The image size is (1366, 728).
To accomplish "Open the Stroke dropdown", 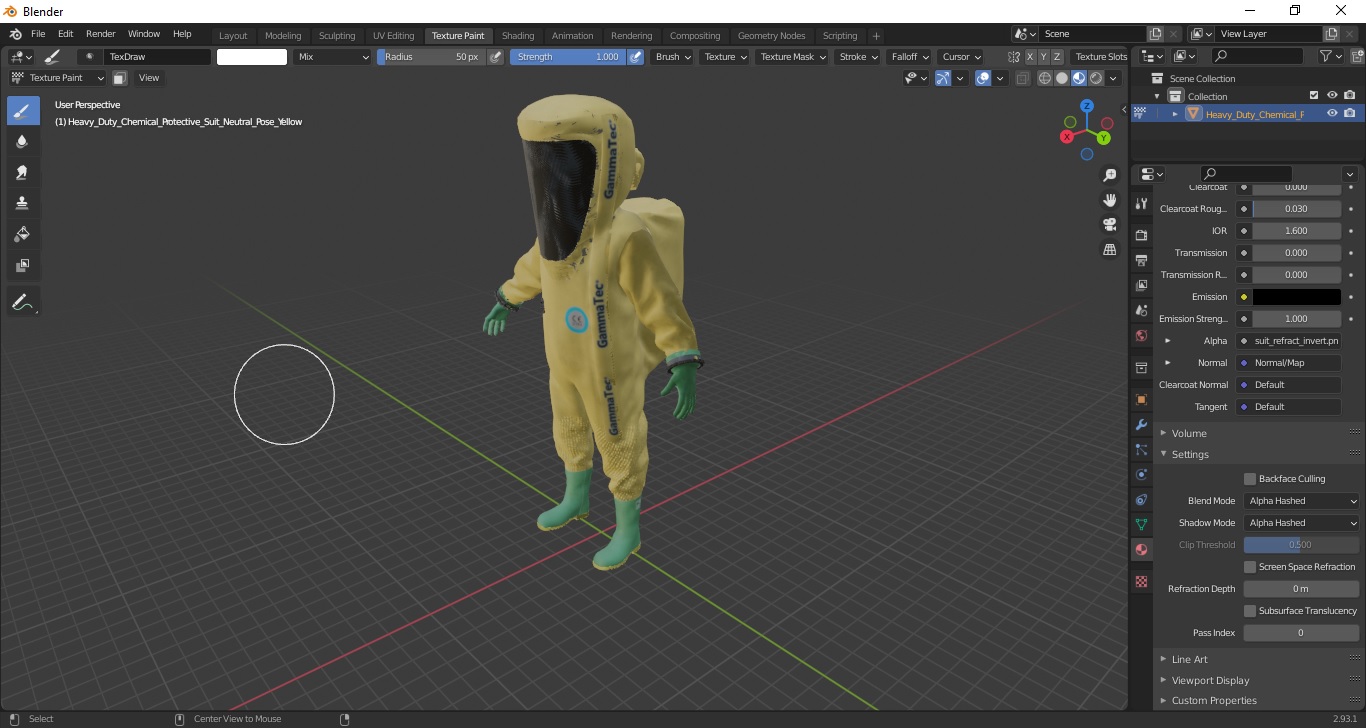I will (858, 57).
